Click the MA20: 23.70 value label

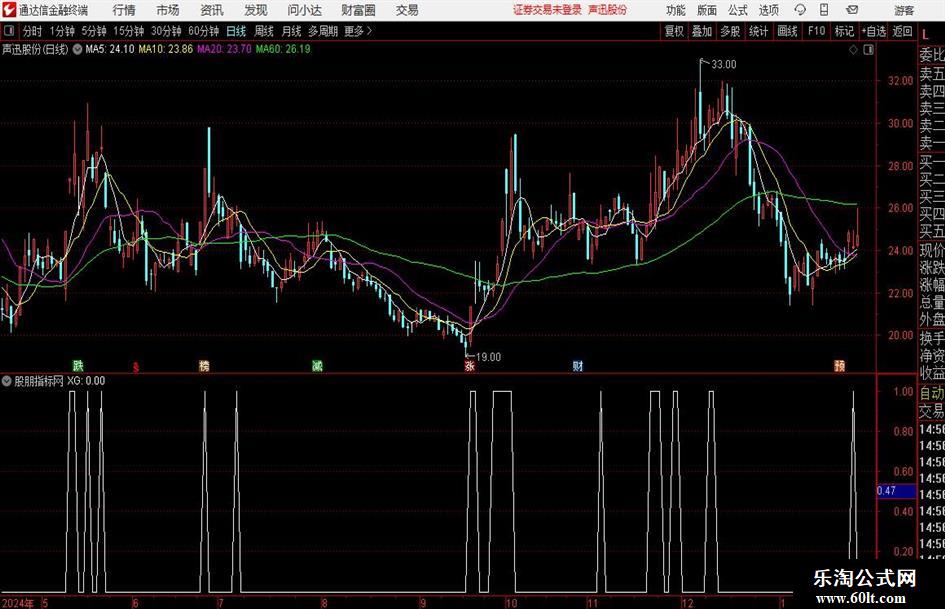click(224, 49)
